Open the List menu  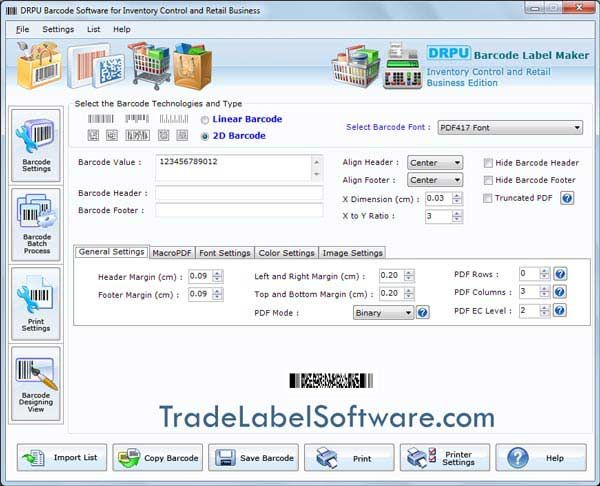point(93,29)
